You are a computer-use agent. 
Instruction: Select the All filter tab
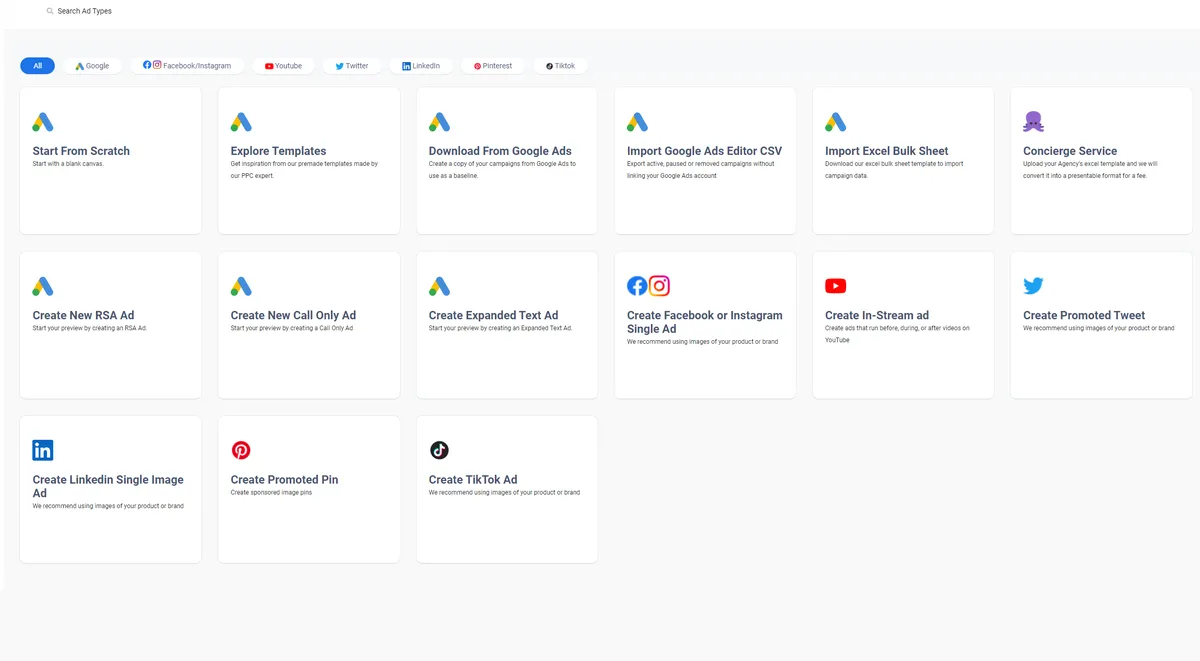37,66
